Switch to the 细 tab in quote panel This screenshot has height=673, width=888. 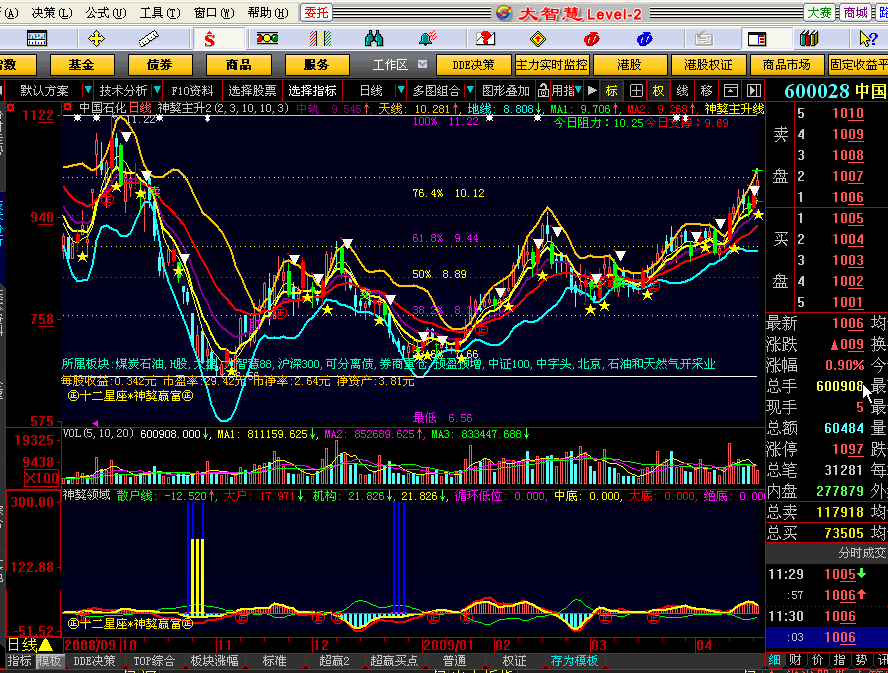(x=775, y=660)
